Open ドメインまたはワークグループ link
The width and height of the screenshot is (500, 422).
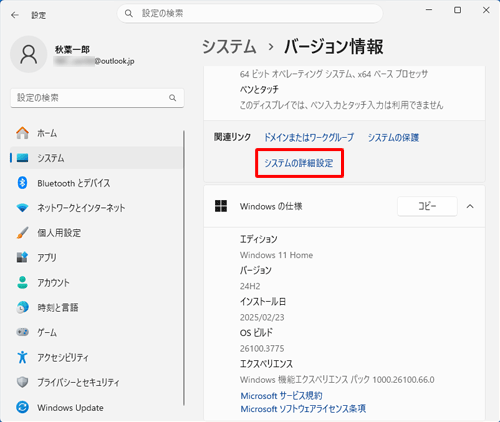(309, 137)
